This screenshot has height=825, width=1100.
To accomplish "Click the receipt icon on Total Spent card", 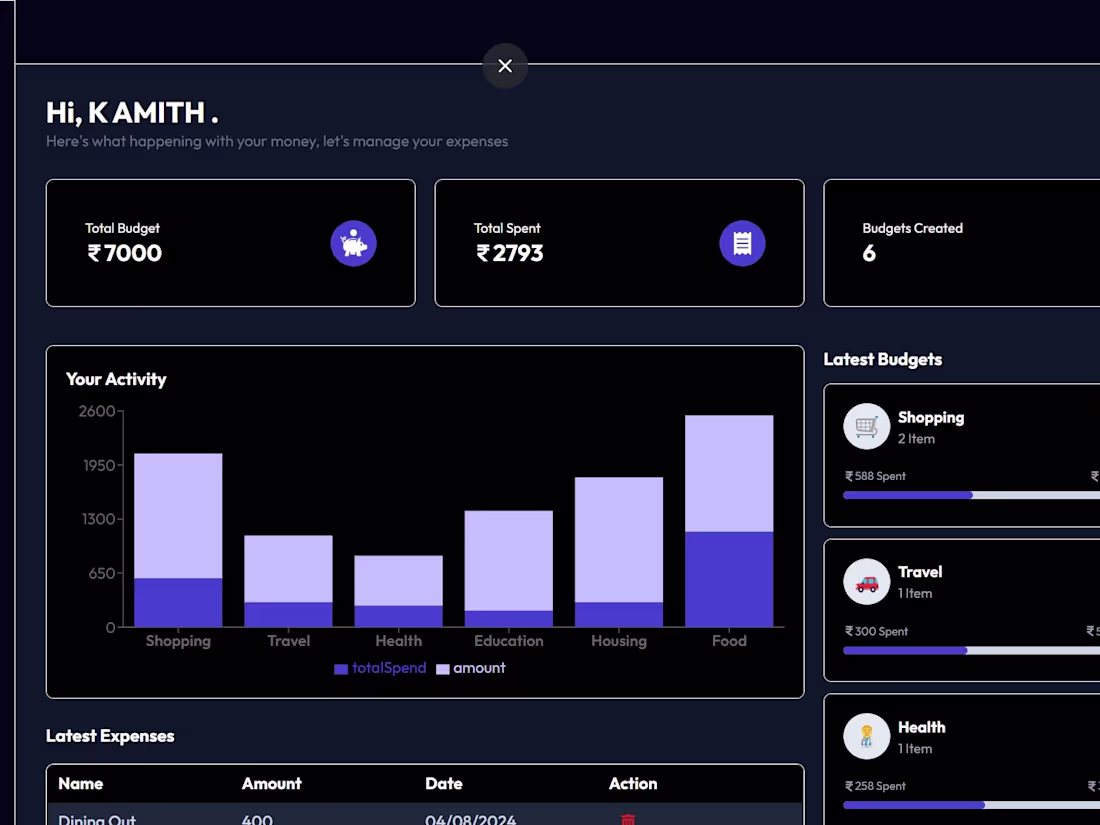I will point(742,243).
